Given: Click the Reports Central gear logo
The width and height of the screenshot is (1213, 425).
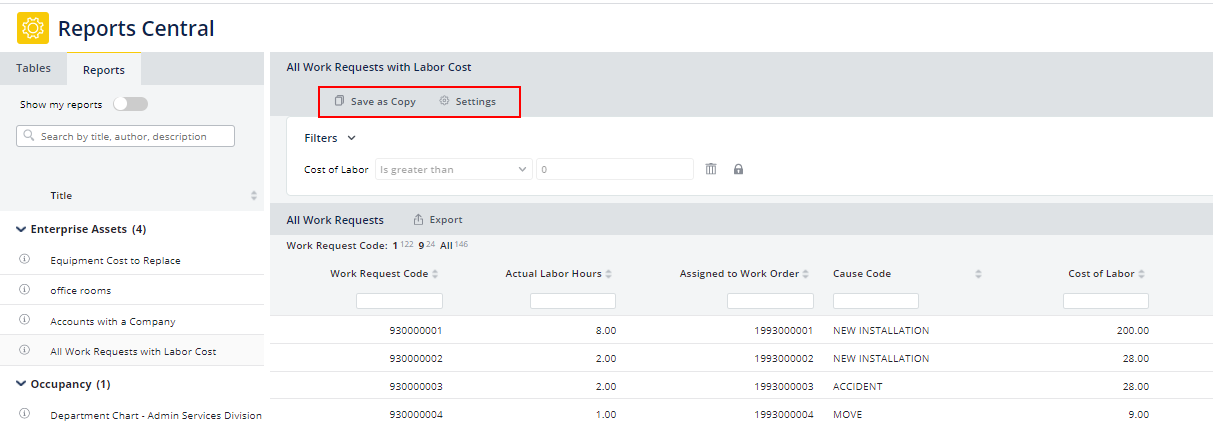Looking at the screenshot, I should coord(33,28).
